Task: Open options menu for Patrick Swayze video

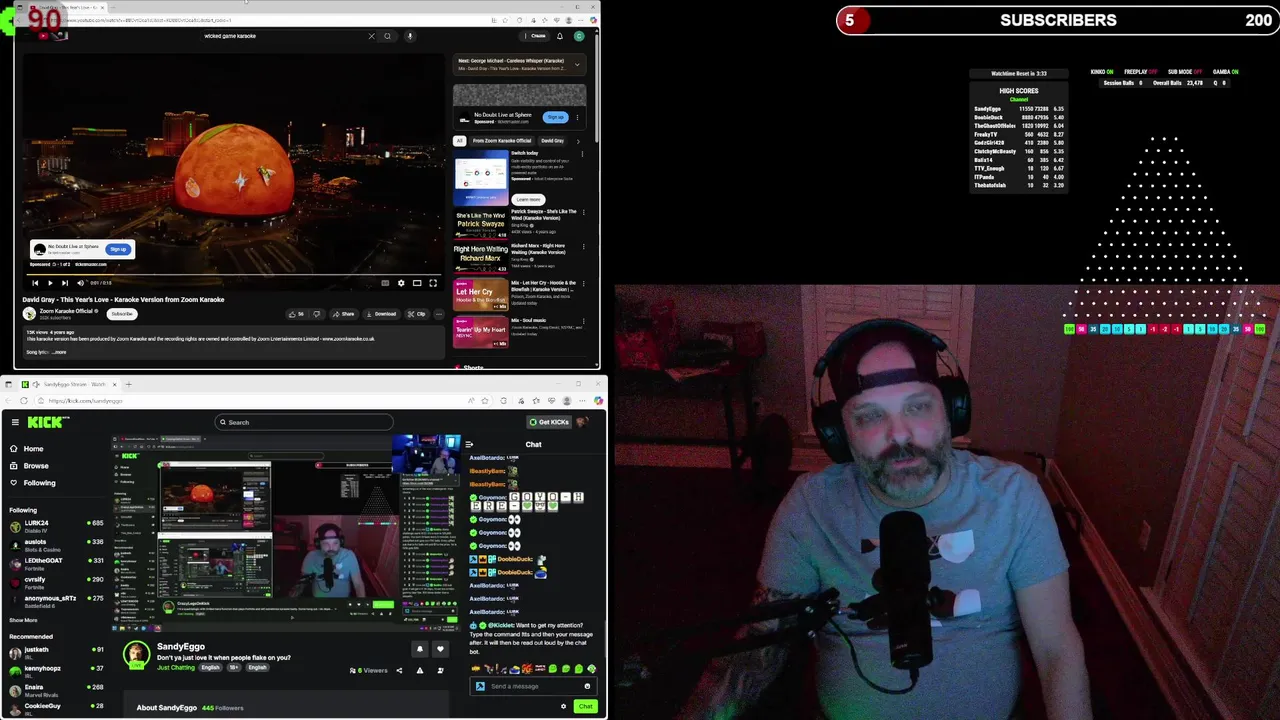Action: [x=583, y=212]
